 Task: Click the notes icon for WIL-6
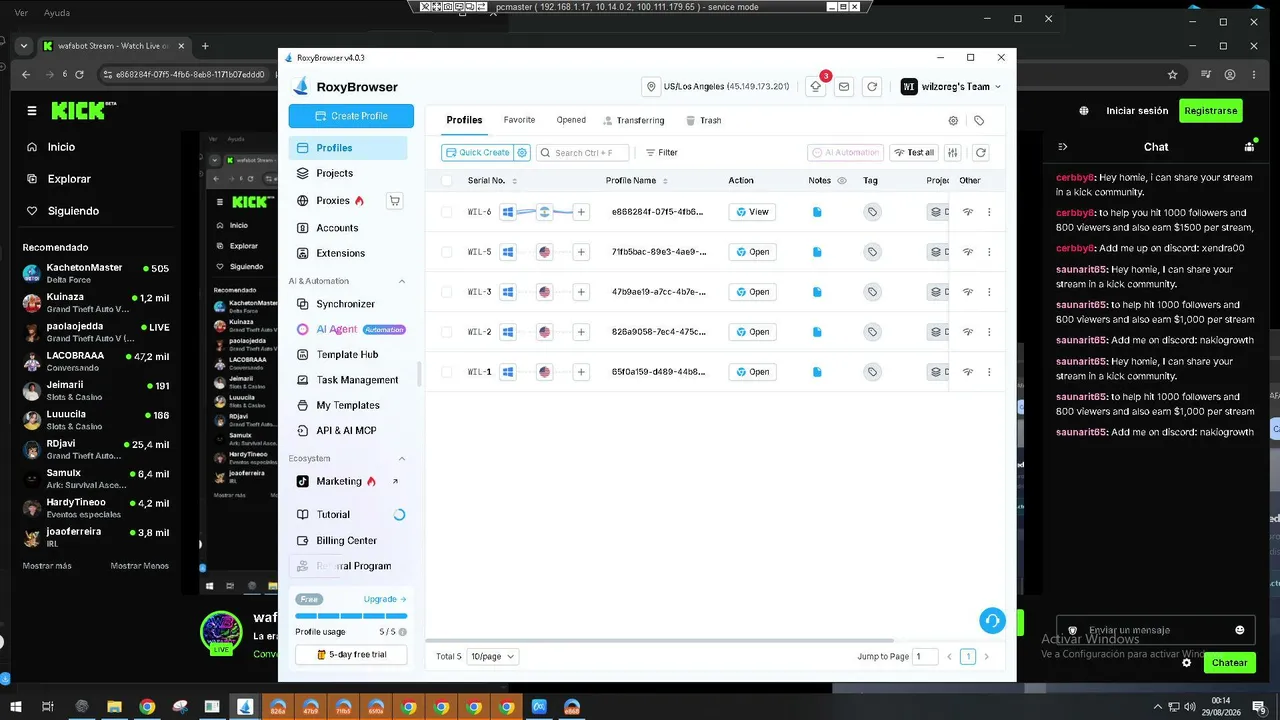coord(817,212)
